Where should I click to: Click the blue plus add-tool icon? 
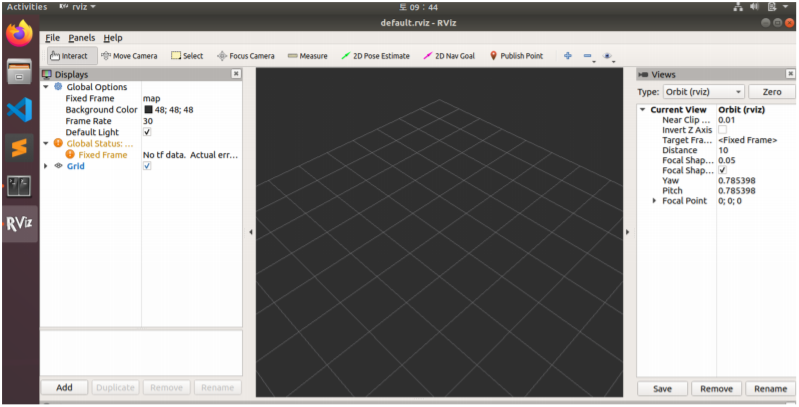click(568, 56)
